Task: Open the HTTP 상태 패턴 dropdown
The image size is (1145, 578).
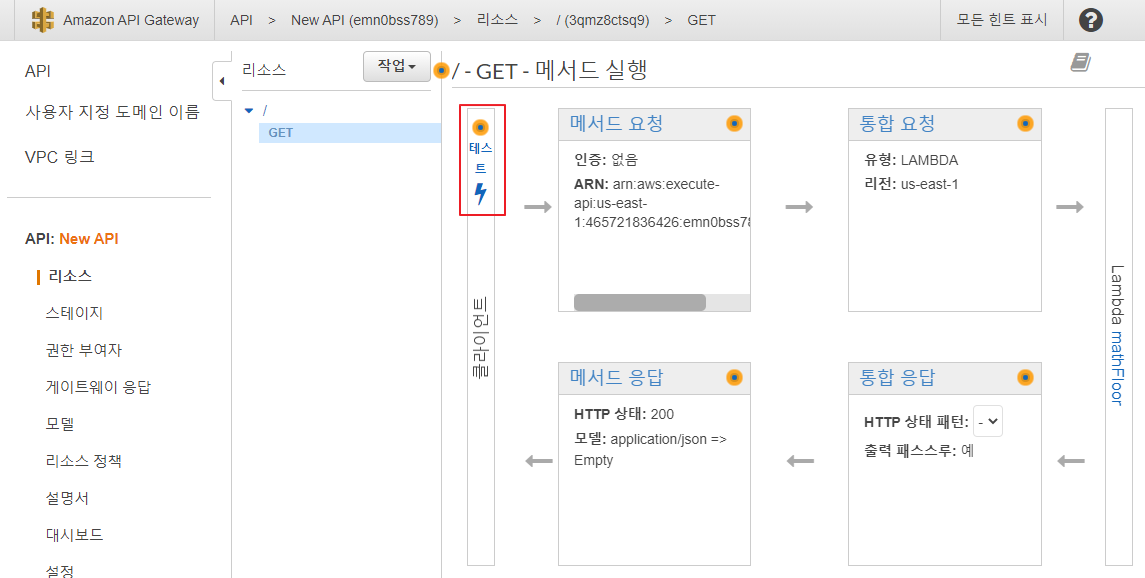Action: click(x=988, y=421)
